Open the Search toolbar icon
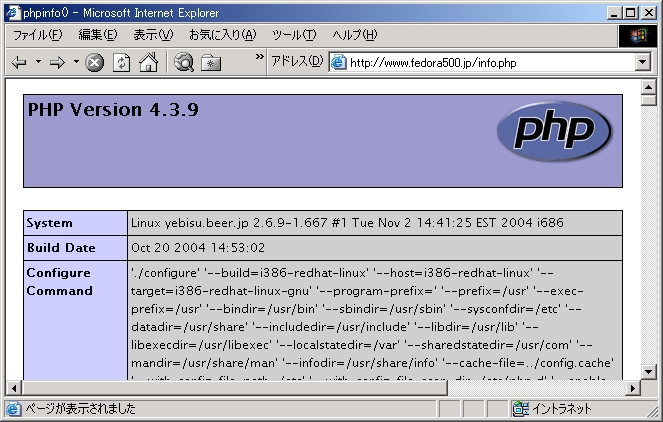Screen dimensions: 663x422 pyautogui.click(x=184, y=63)
